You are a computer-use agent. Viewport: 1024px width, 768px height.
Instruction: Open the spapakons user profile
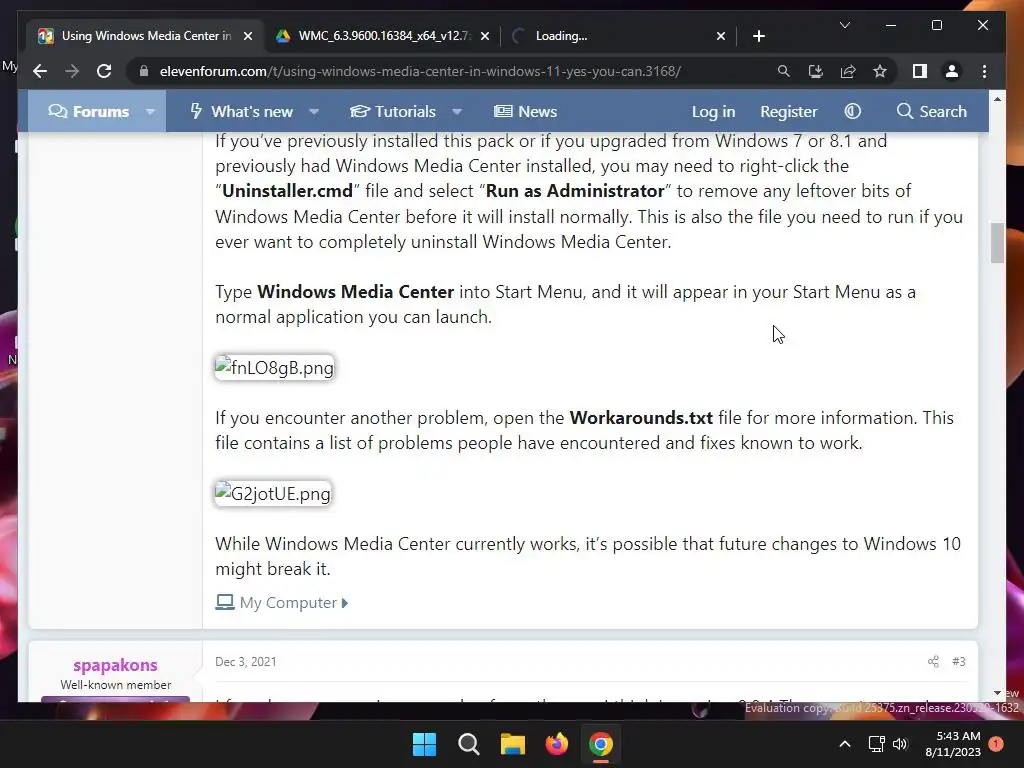[x=116, y=665]
